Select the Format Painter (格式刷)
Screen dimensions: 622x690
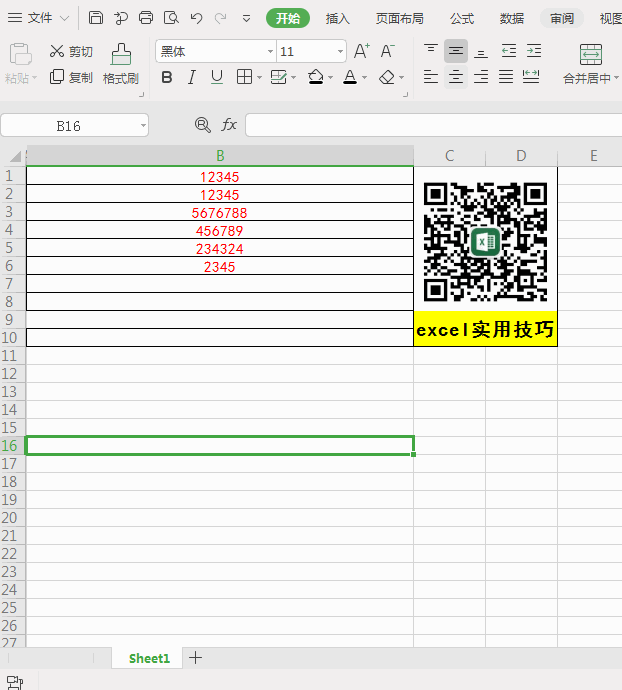[121, 64]
